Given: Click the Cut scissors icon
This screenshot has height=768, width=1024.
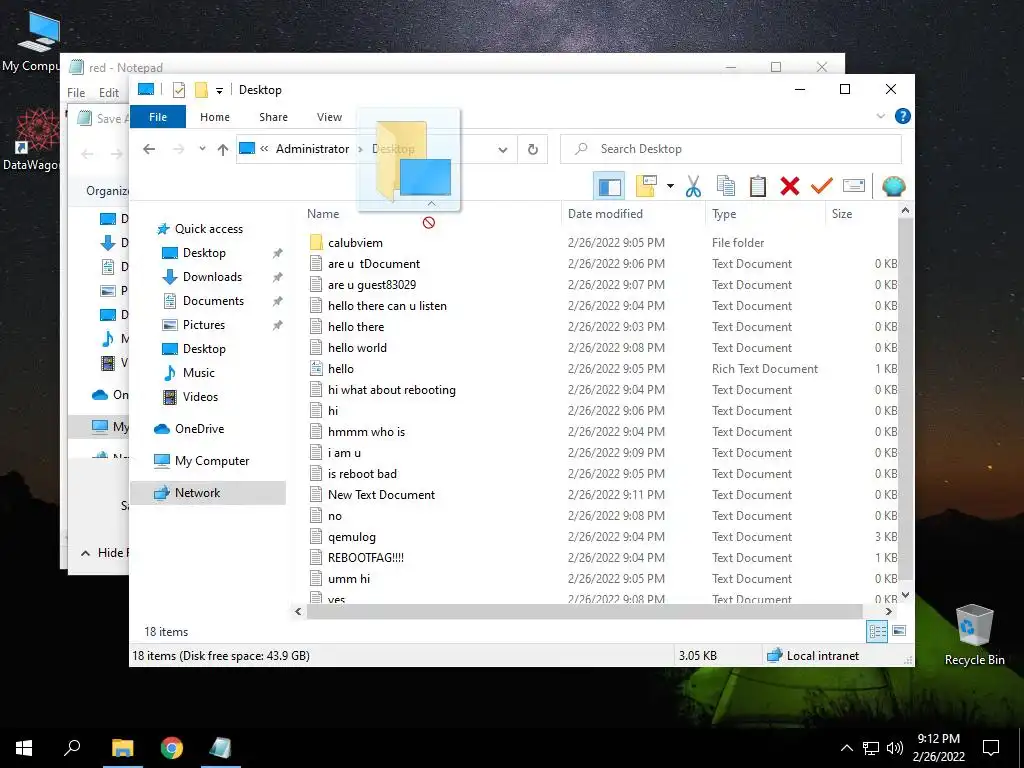Looking at the screenshot, I should [x=693, y=187].
